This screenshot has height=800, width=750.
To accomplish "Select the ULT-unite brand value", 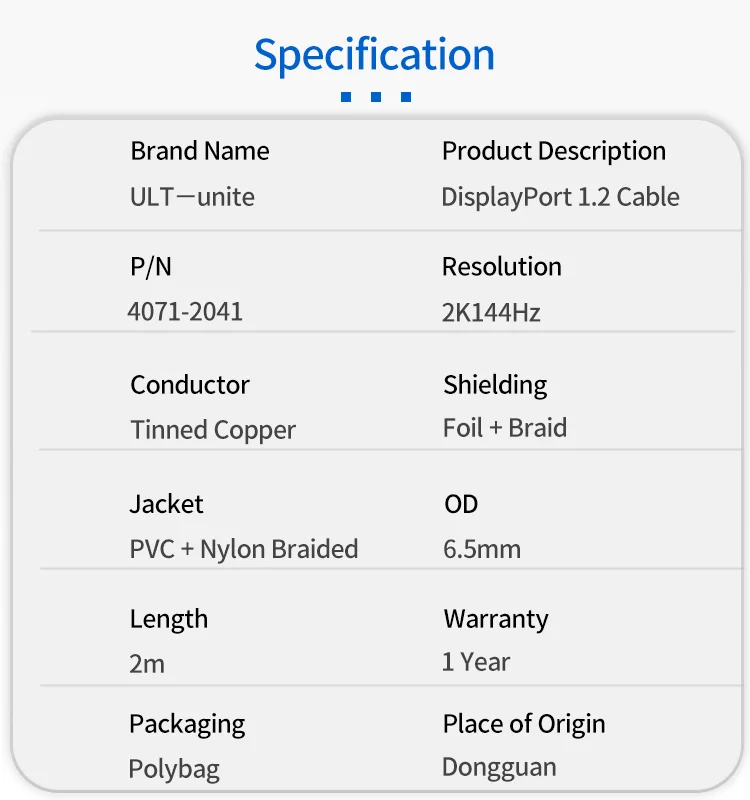I will [192, 197].
